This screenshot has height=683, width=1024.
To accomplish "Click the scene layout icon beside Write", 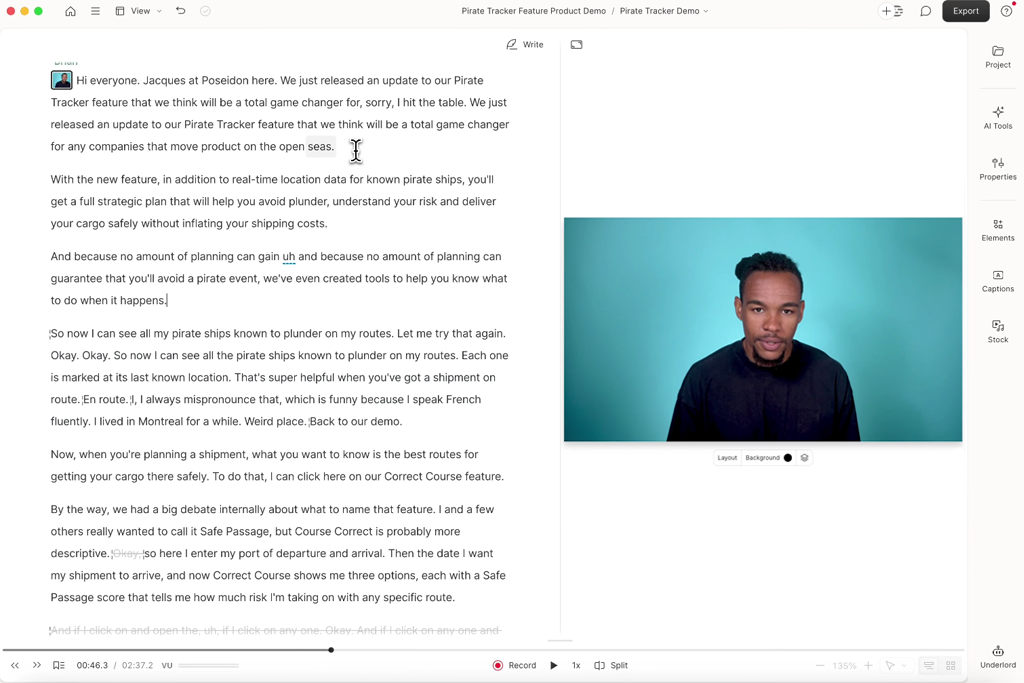I will 576,44.
